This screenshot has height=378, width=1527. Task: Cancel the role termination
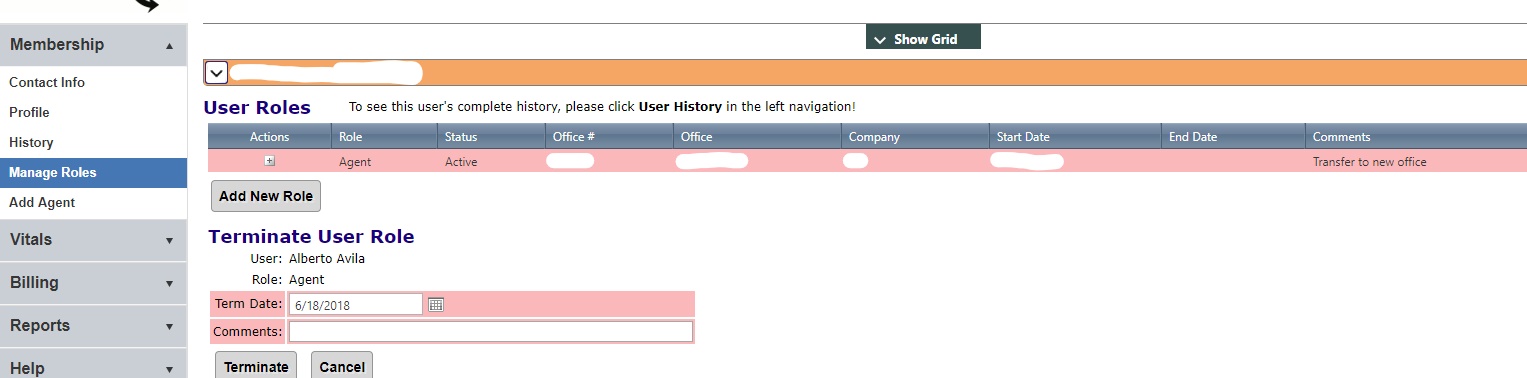[x=342, y=366]
